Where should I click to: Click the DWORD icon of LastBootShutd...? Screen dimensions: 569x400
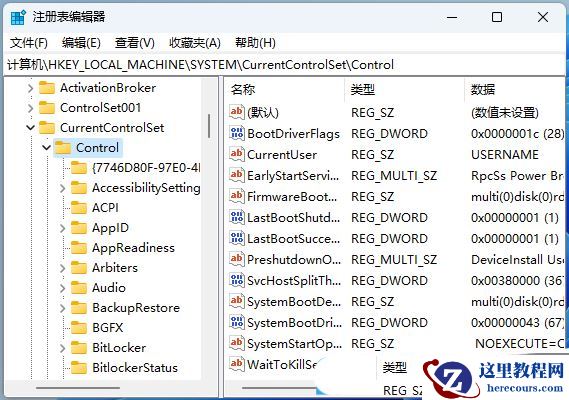click(237, 217)
